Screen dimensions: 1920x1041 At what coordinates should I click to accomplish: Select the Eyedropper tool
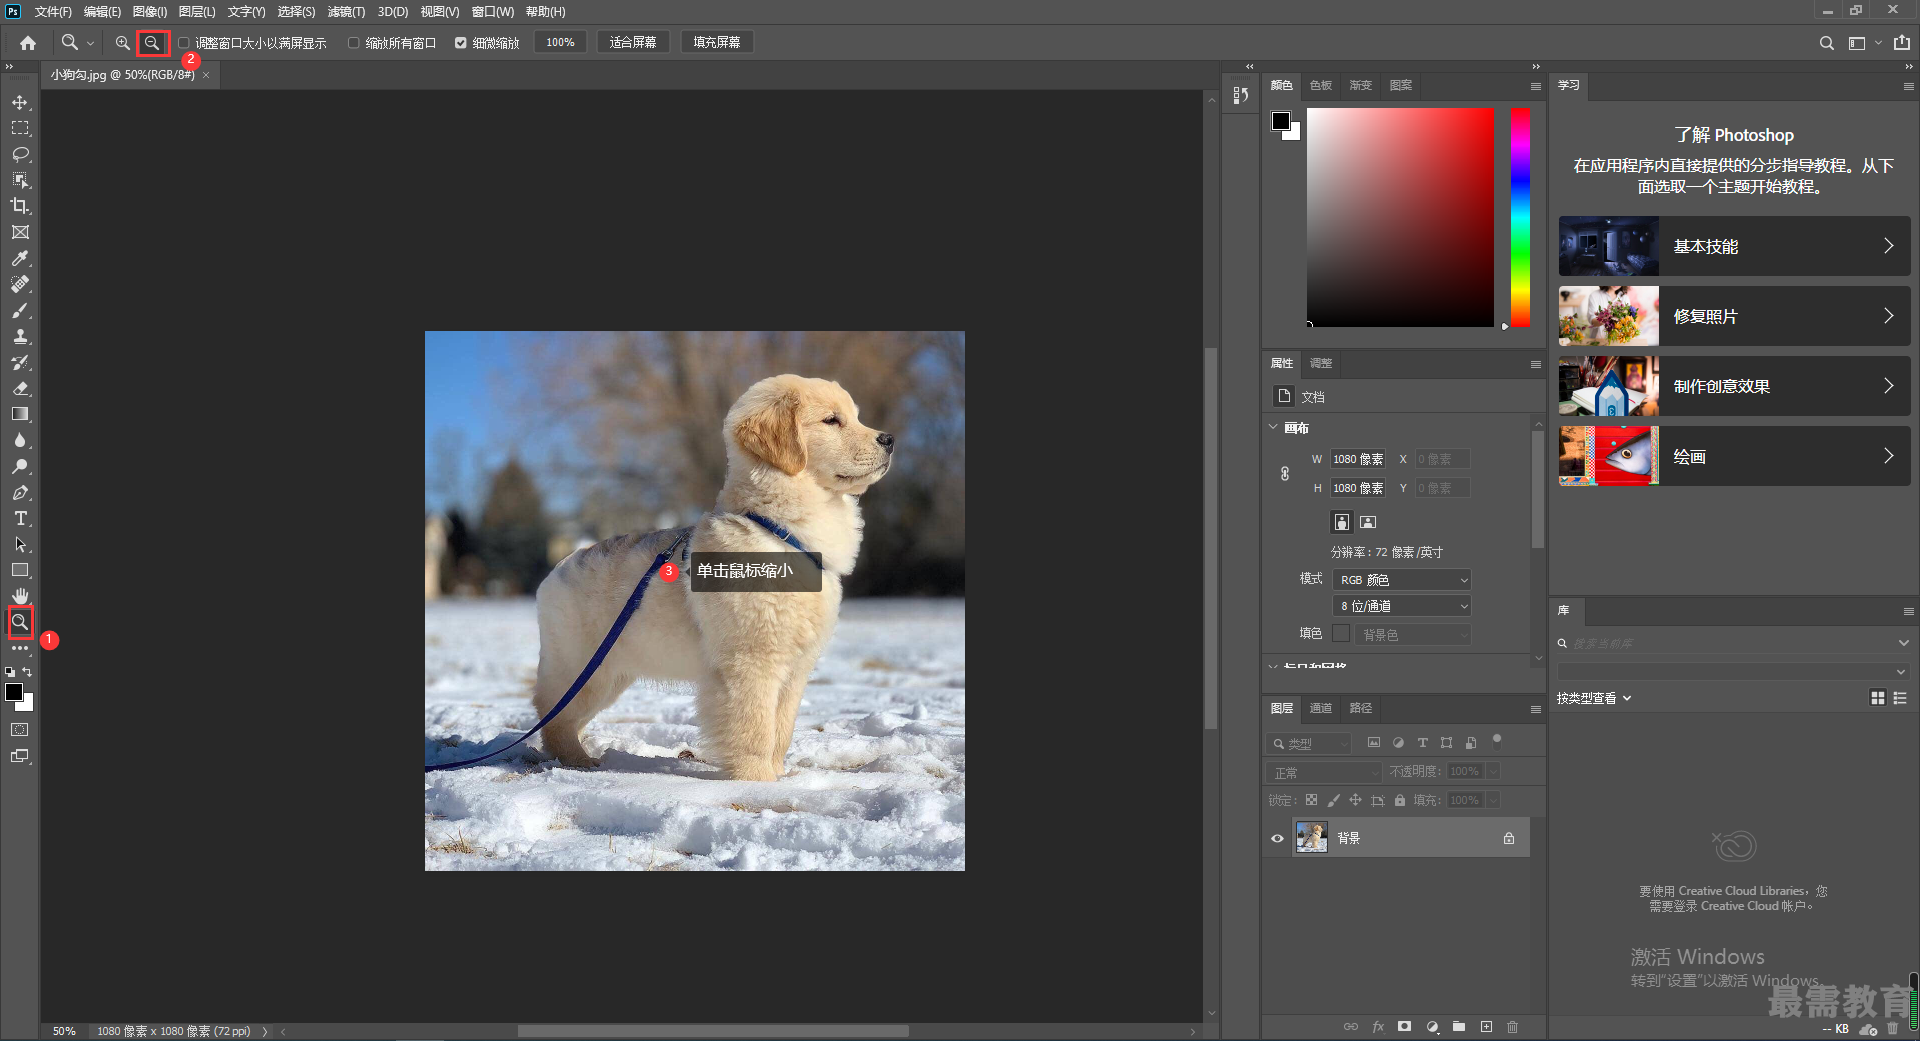click(20, 258)
